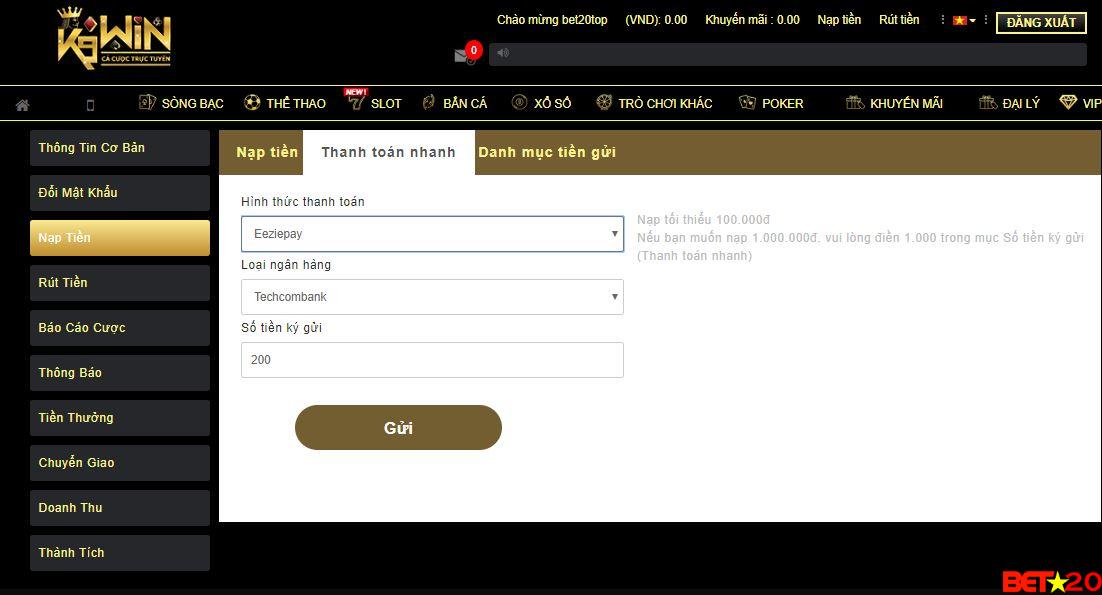Mute the announcement bar speaker

502,53
